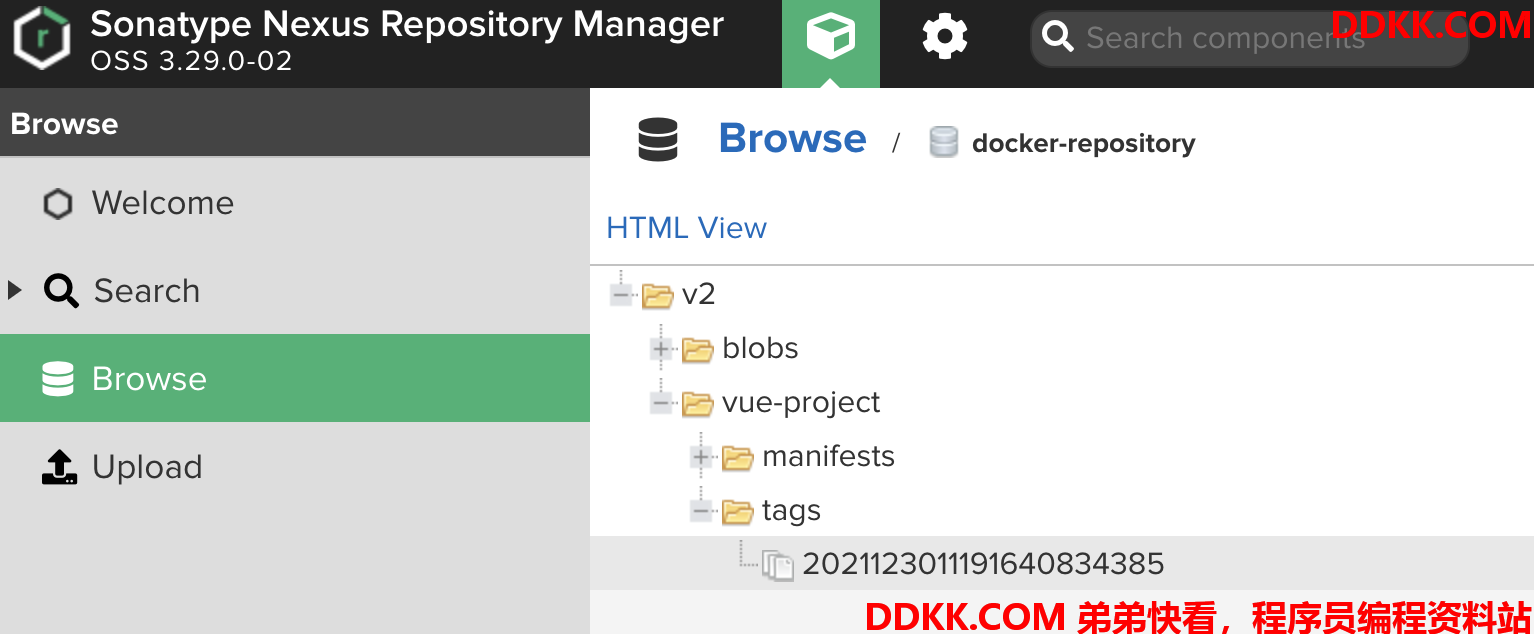Click the large database icon beside Browse heading
Viewport: 1534px width, 634px height.
coord(658,140)
